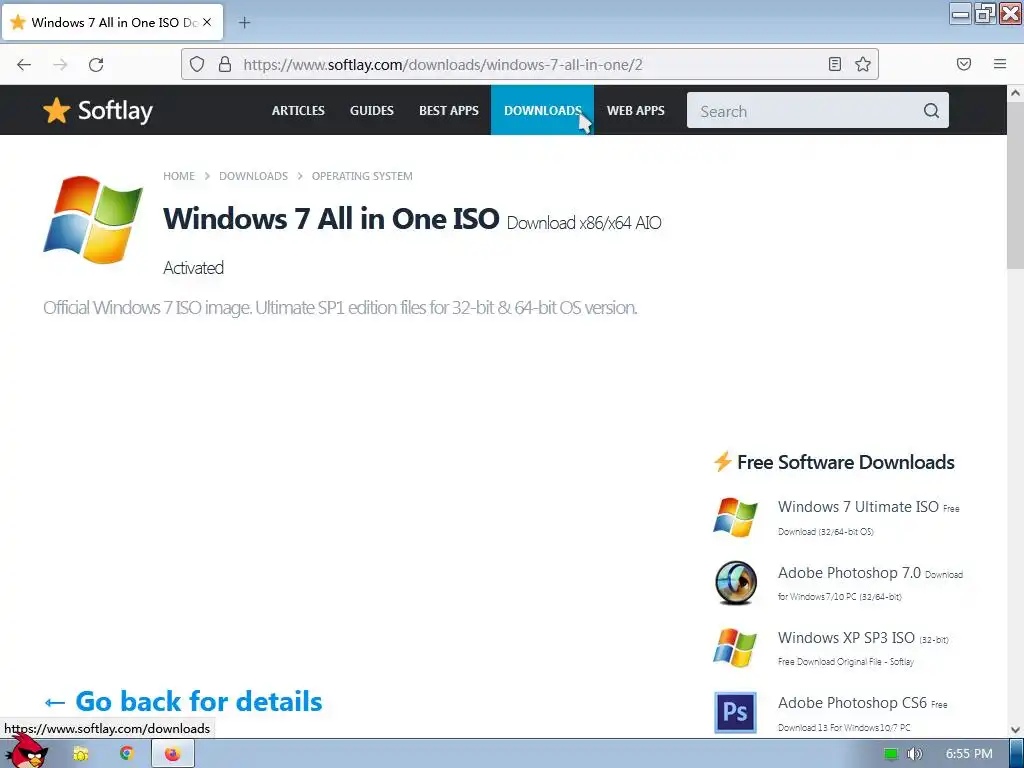Open the Windows 7 Ultimate ISO link
The width and height of the screenshot is (1024, 768).
[x=857, y=507]
